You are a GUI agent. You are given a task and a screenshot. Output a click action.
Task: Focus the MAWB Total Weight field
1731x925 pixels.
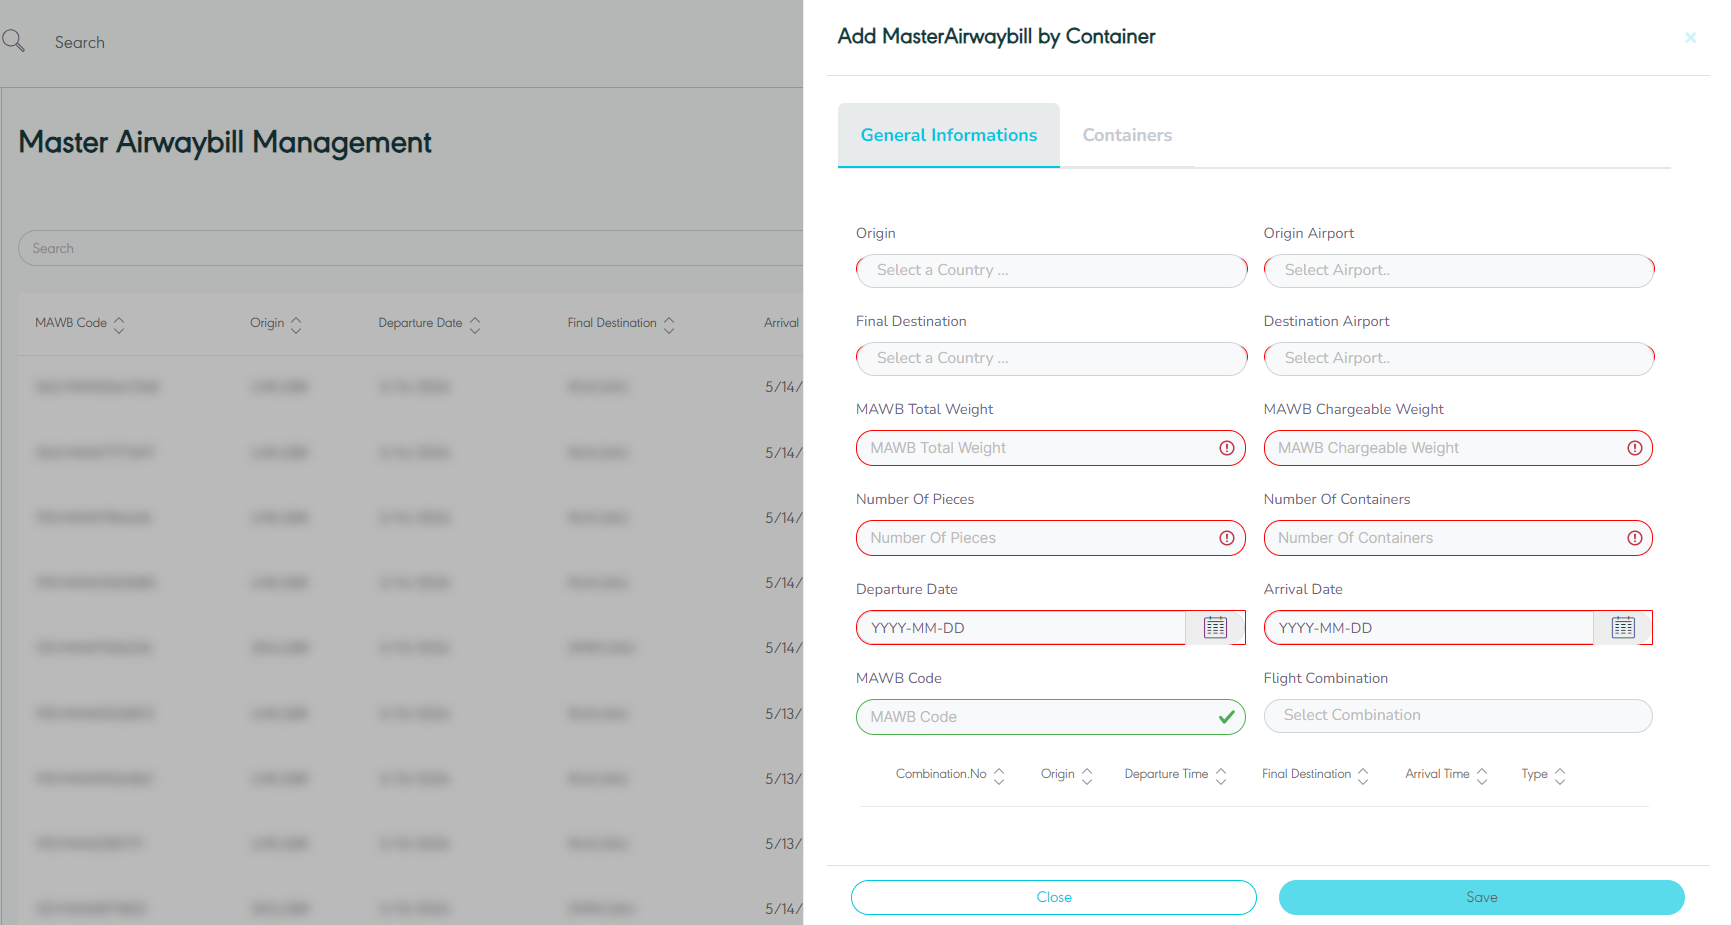coord(1036,448)
